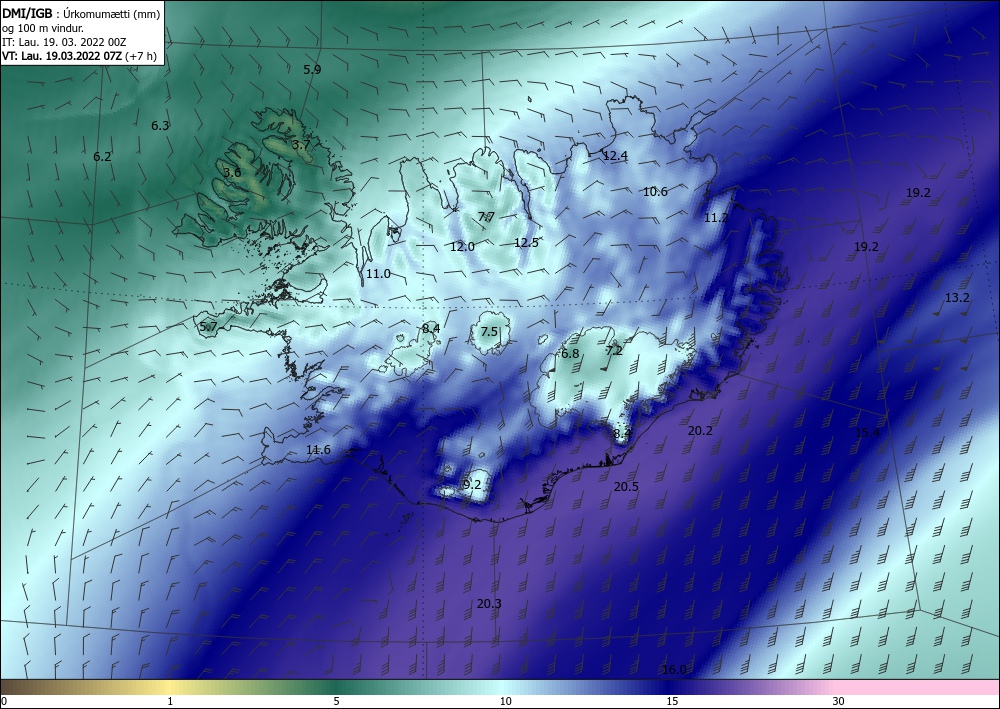Click the 10.6 value label

pos(655,191)
